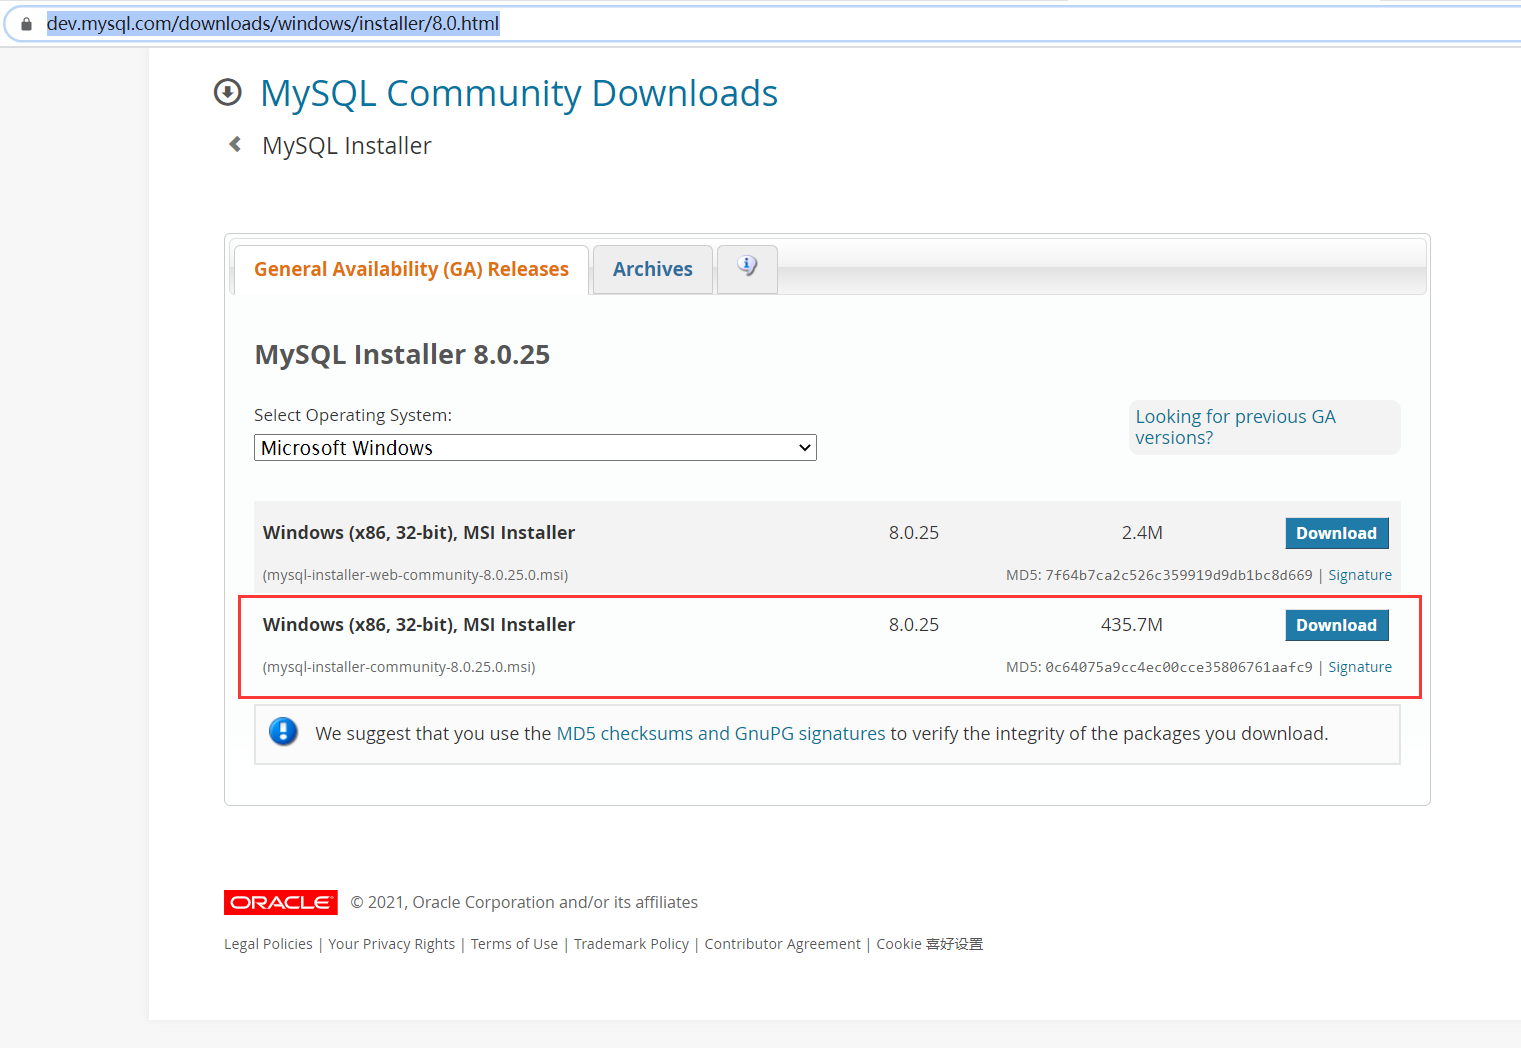Click the MySQL Community Downloads heading link
This screenshot has height=1048, width=1521.
tap(518, 93)
